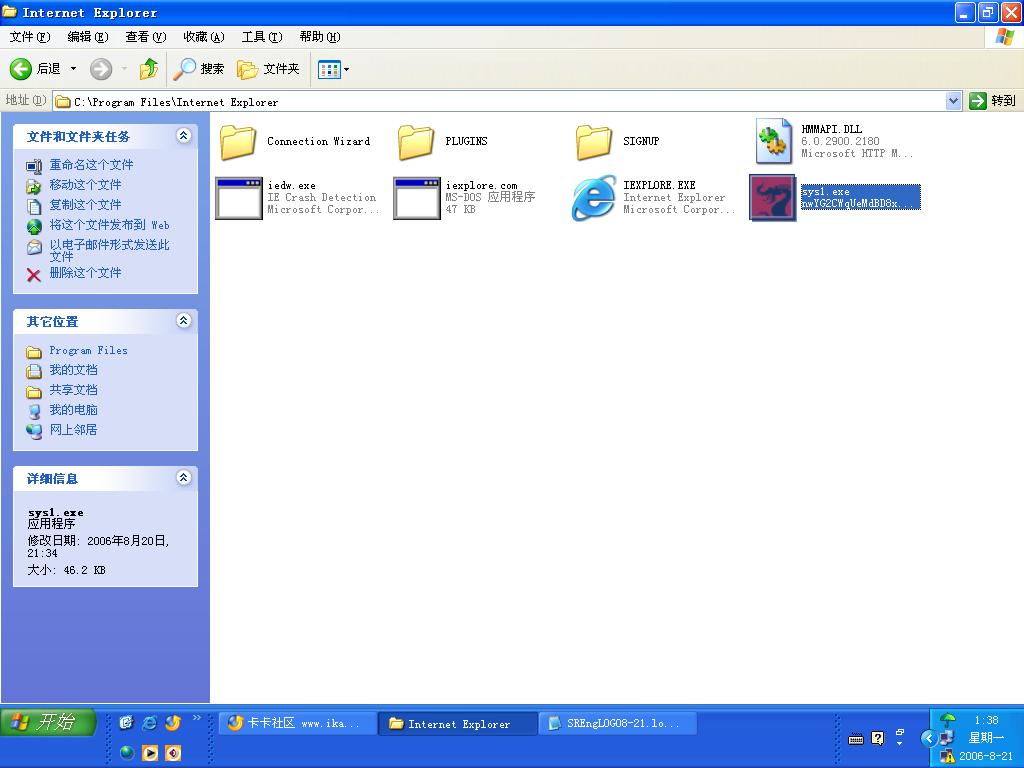Select the iedw.exe file icon

239,198
